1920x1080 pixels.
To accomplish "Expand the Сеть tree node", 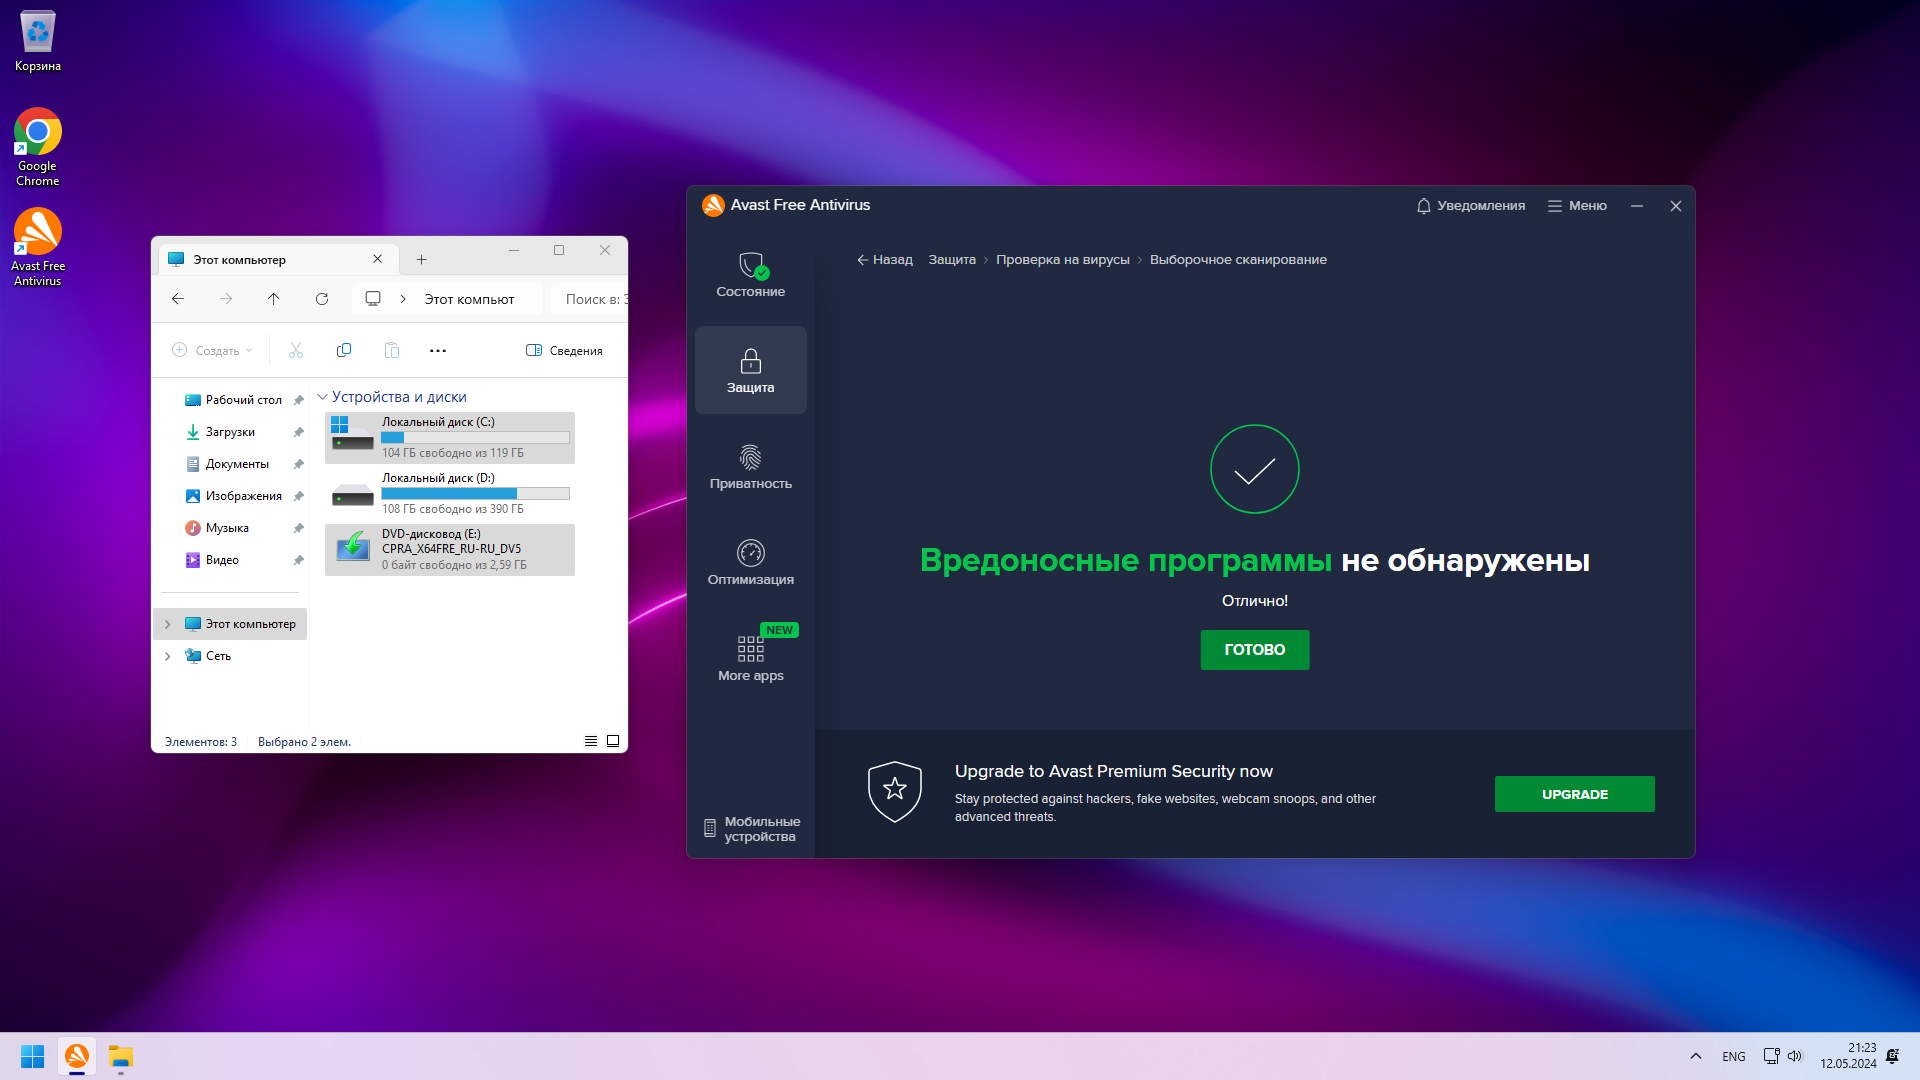I will pyautogui.click(x=167, y=656).
